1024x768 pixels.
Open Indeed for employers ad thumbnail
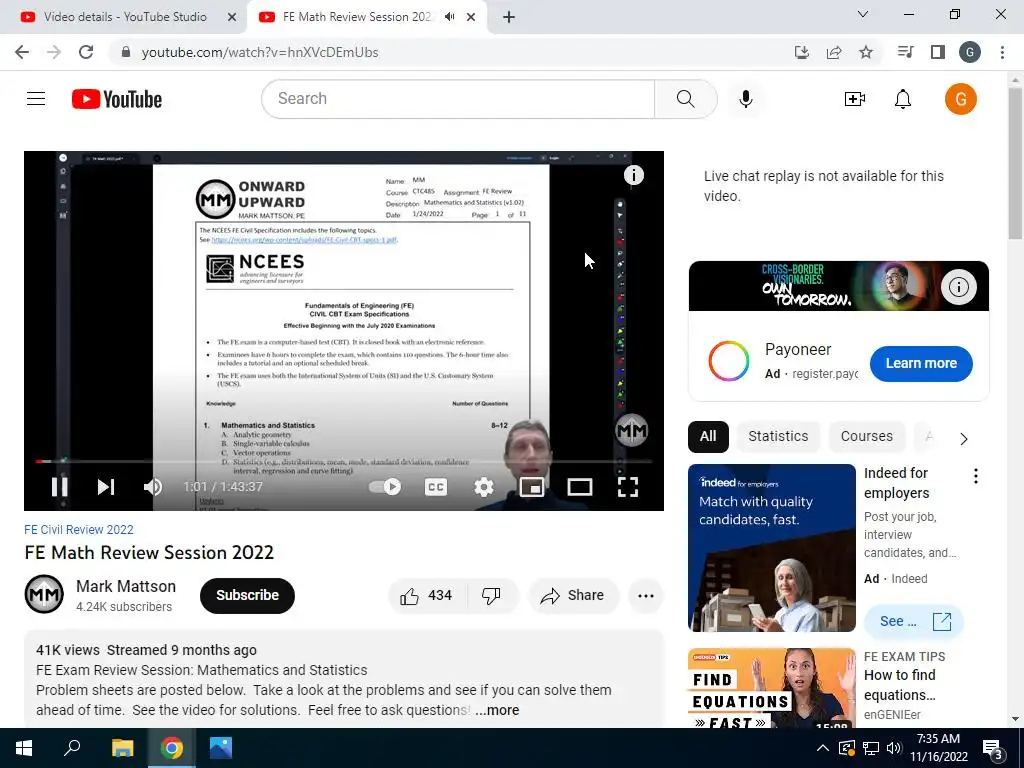click(x=771, y=548)
